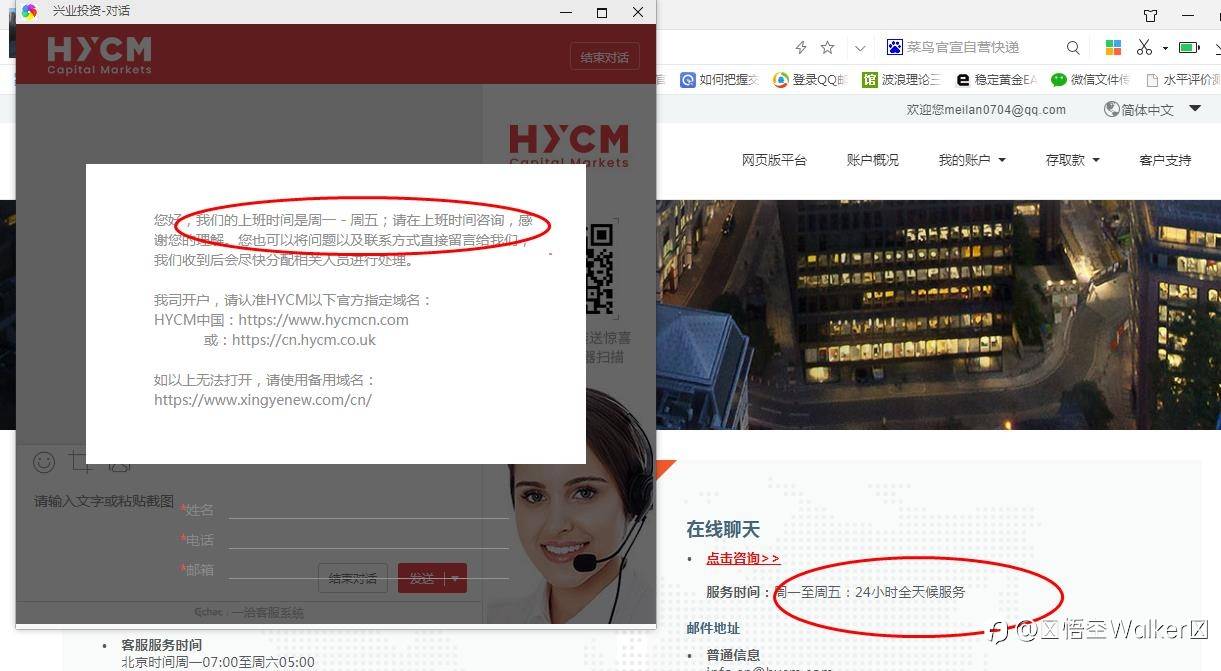Click the 点击咨询>> link
Image resolution: width=1221 pixels, height=671 pixels.
click(x=743, y=559)
